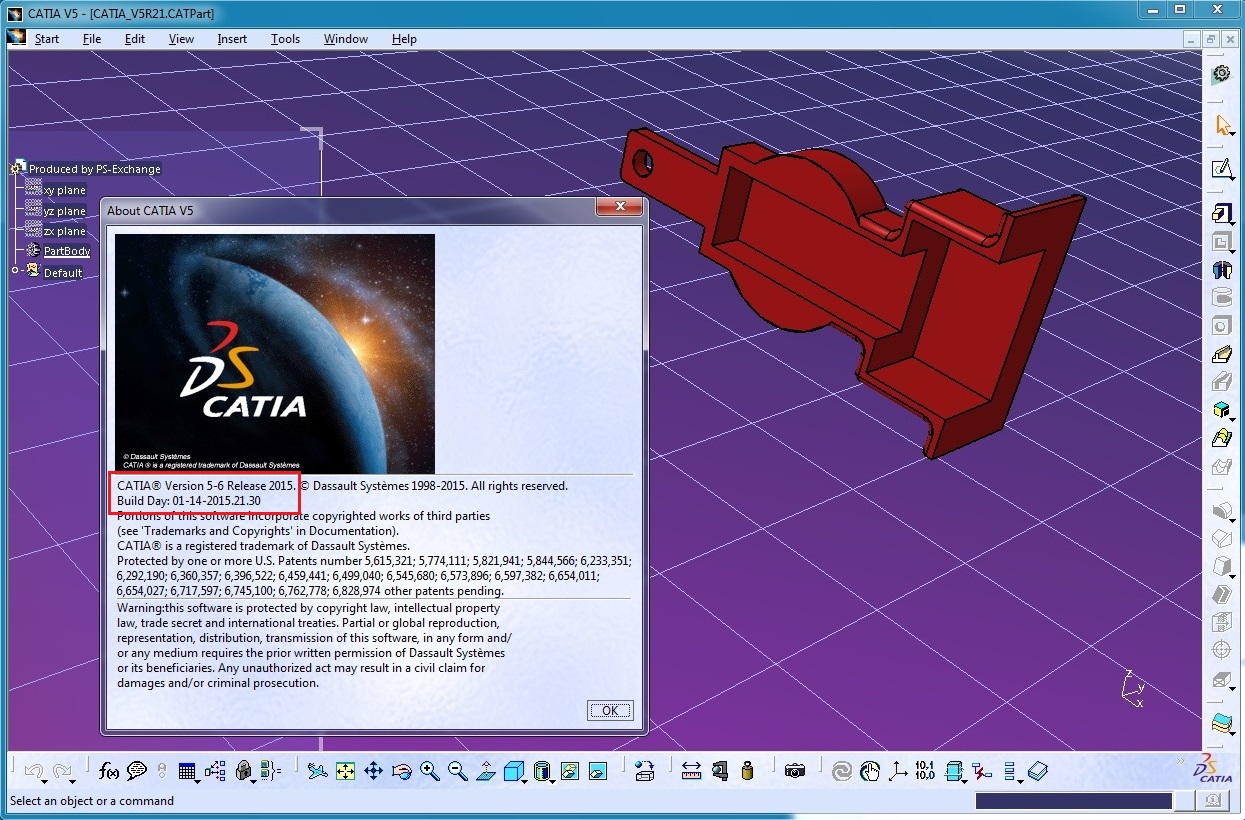Select the Hole feature tool
Viewport: 1245px width, 820px height.
pyautogui.click(x=1221, y=325)
